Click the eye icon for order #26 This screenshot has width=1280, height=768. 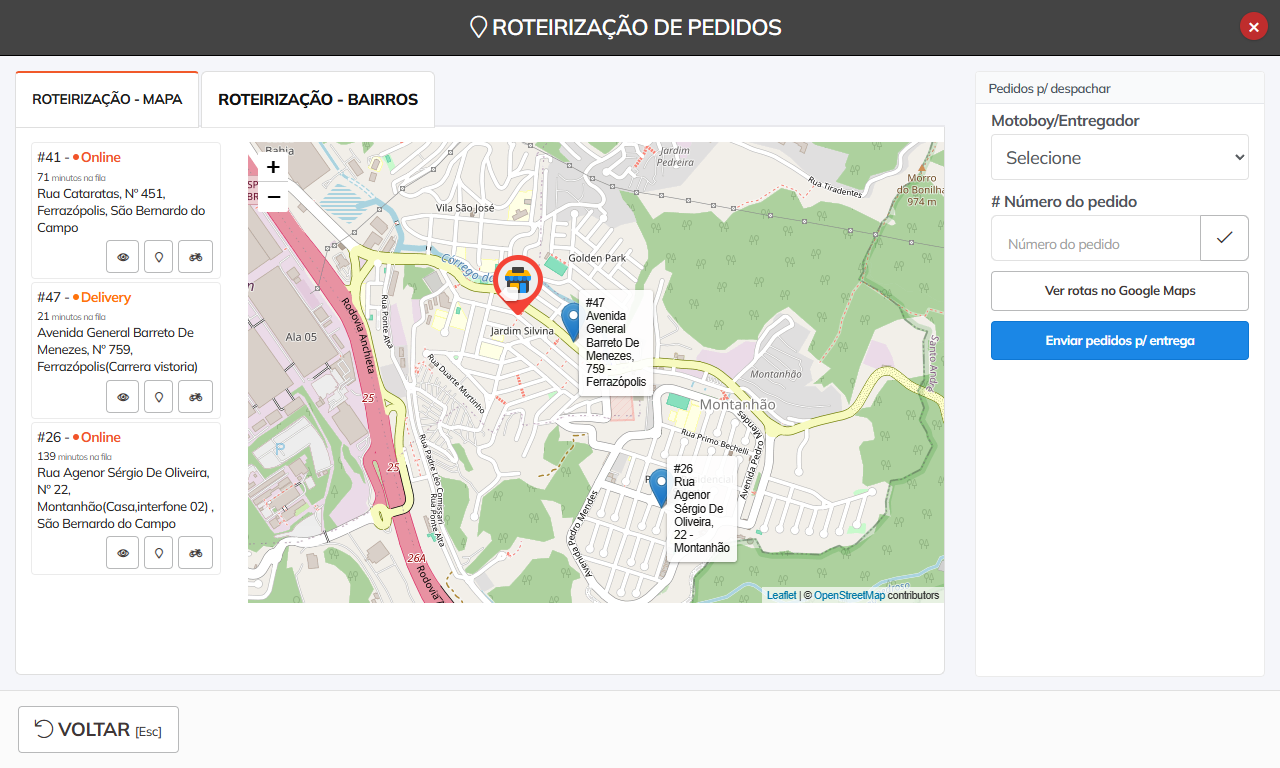123,553
